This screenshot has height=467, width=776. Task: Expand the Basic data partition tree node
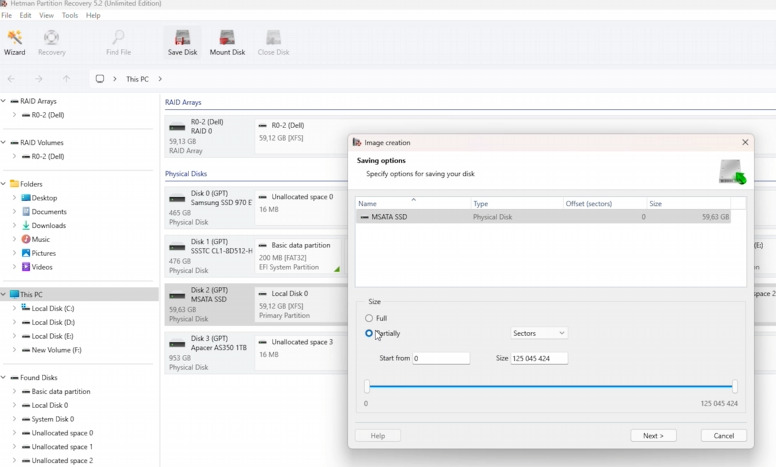tap(14, 391)
